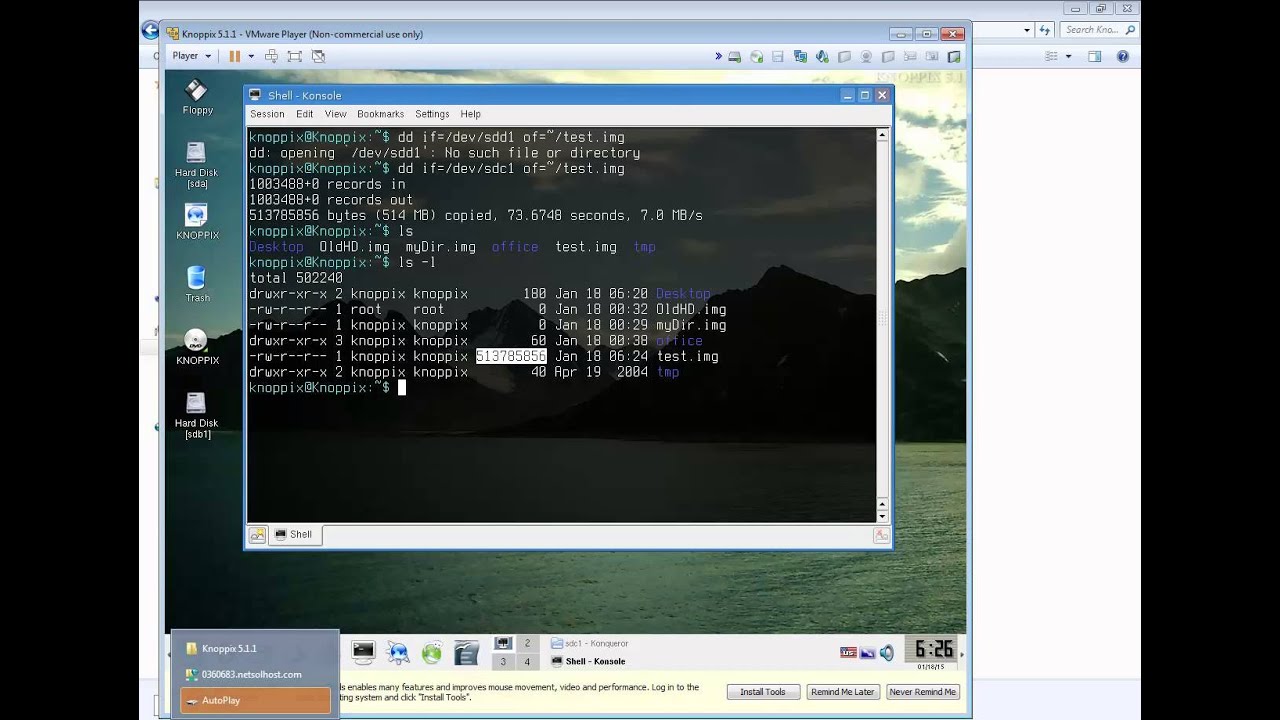Click the new session icon in Konsole
The image size is (1280, 720).
tap(258, 535)
